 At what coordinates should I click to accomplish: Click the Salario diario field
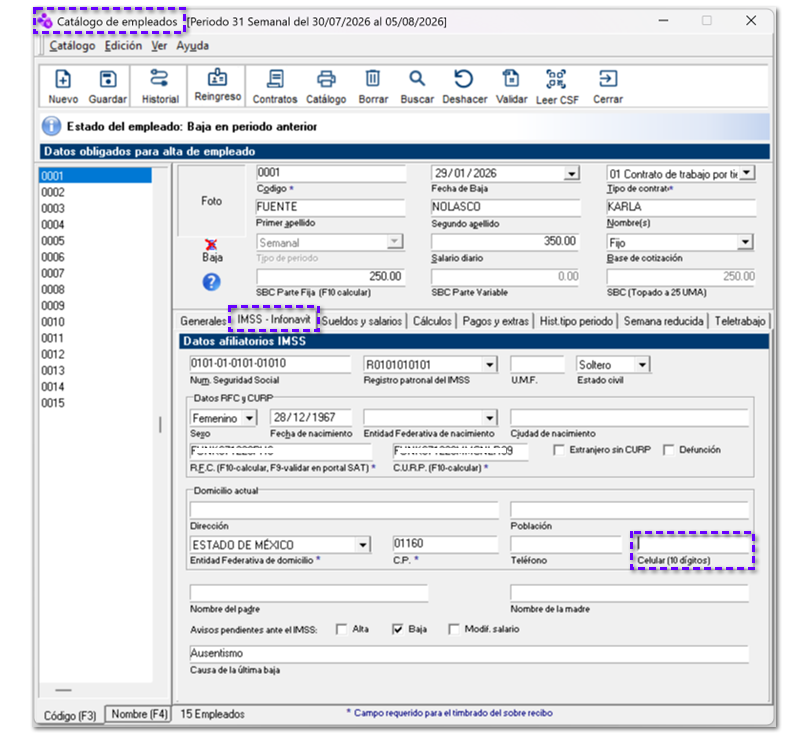(x=505, y=241)
